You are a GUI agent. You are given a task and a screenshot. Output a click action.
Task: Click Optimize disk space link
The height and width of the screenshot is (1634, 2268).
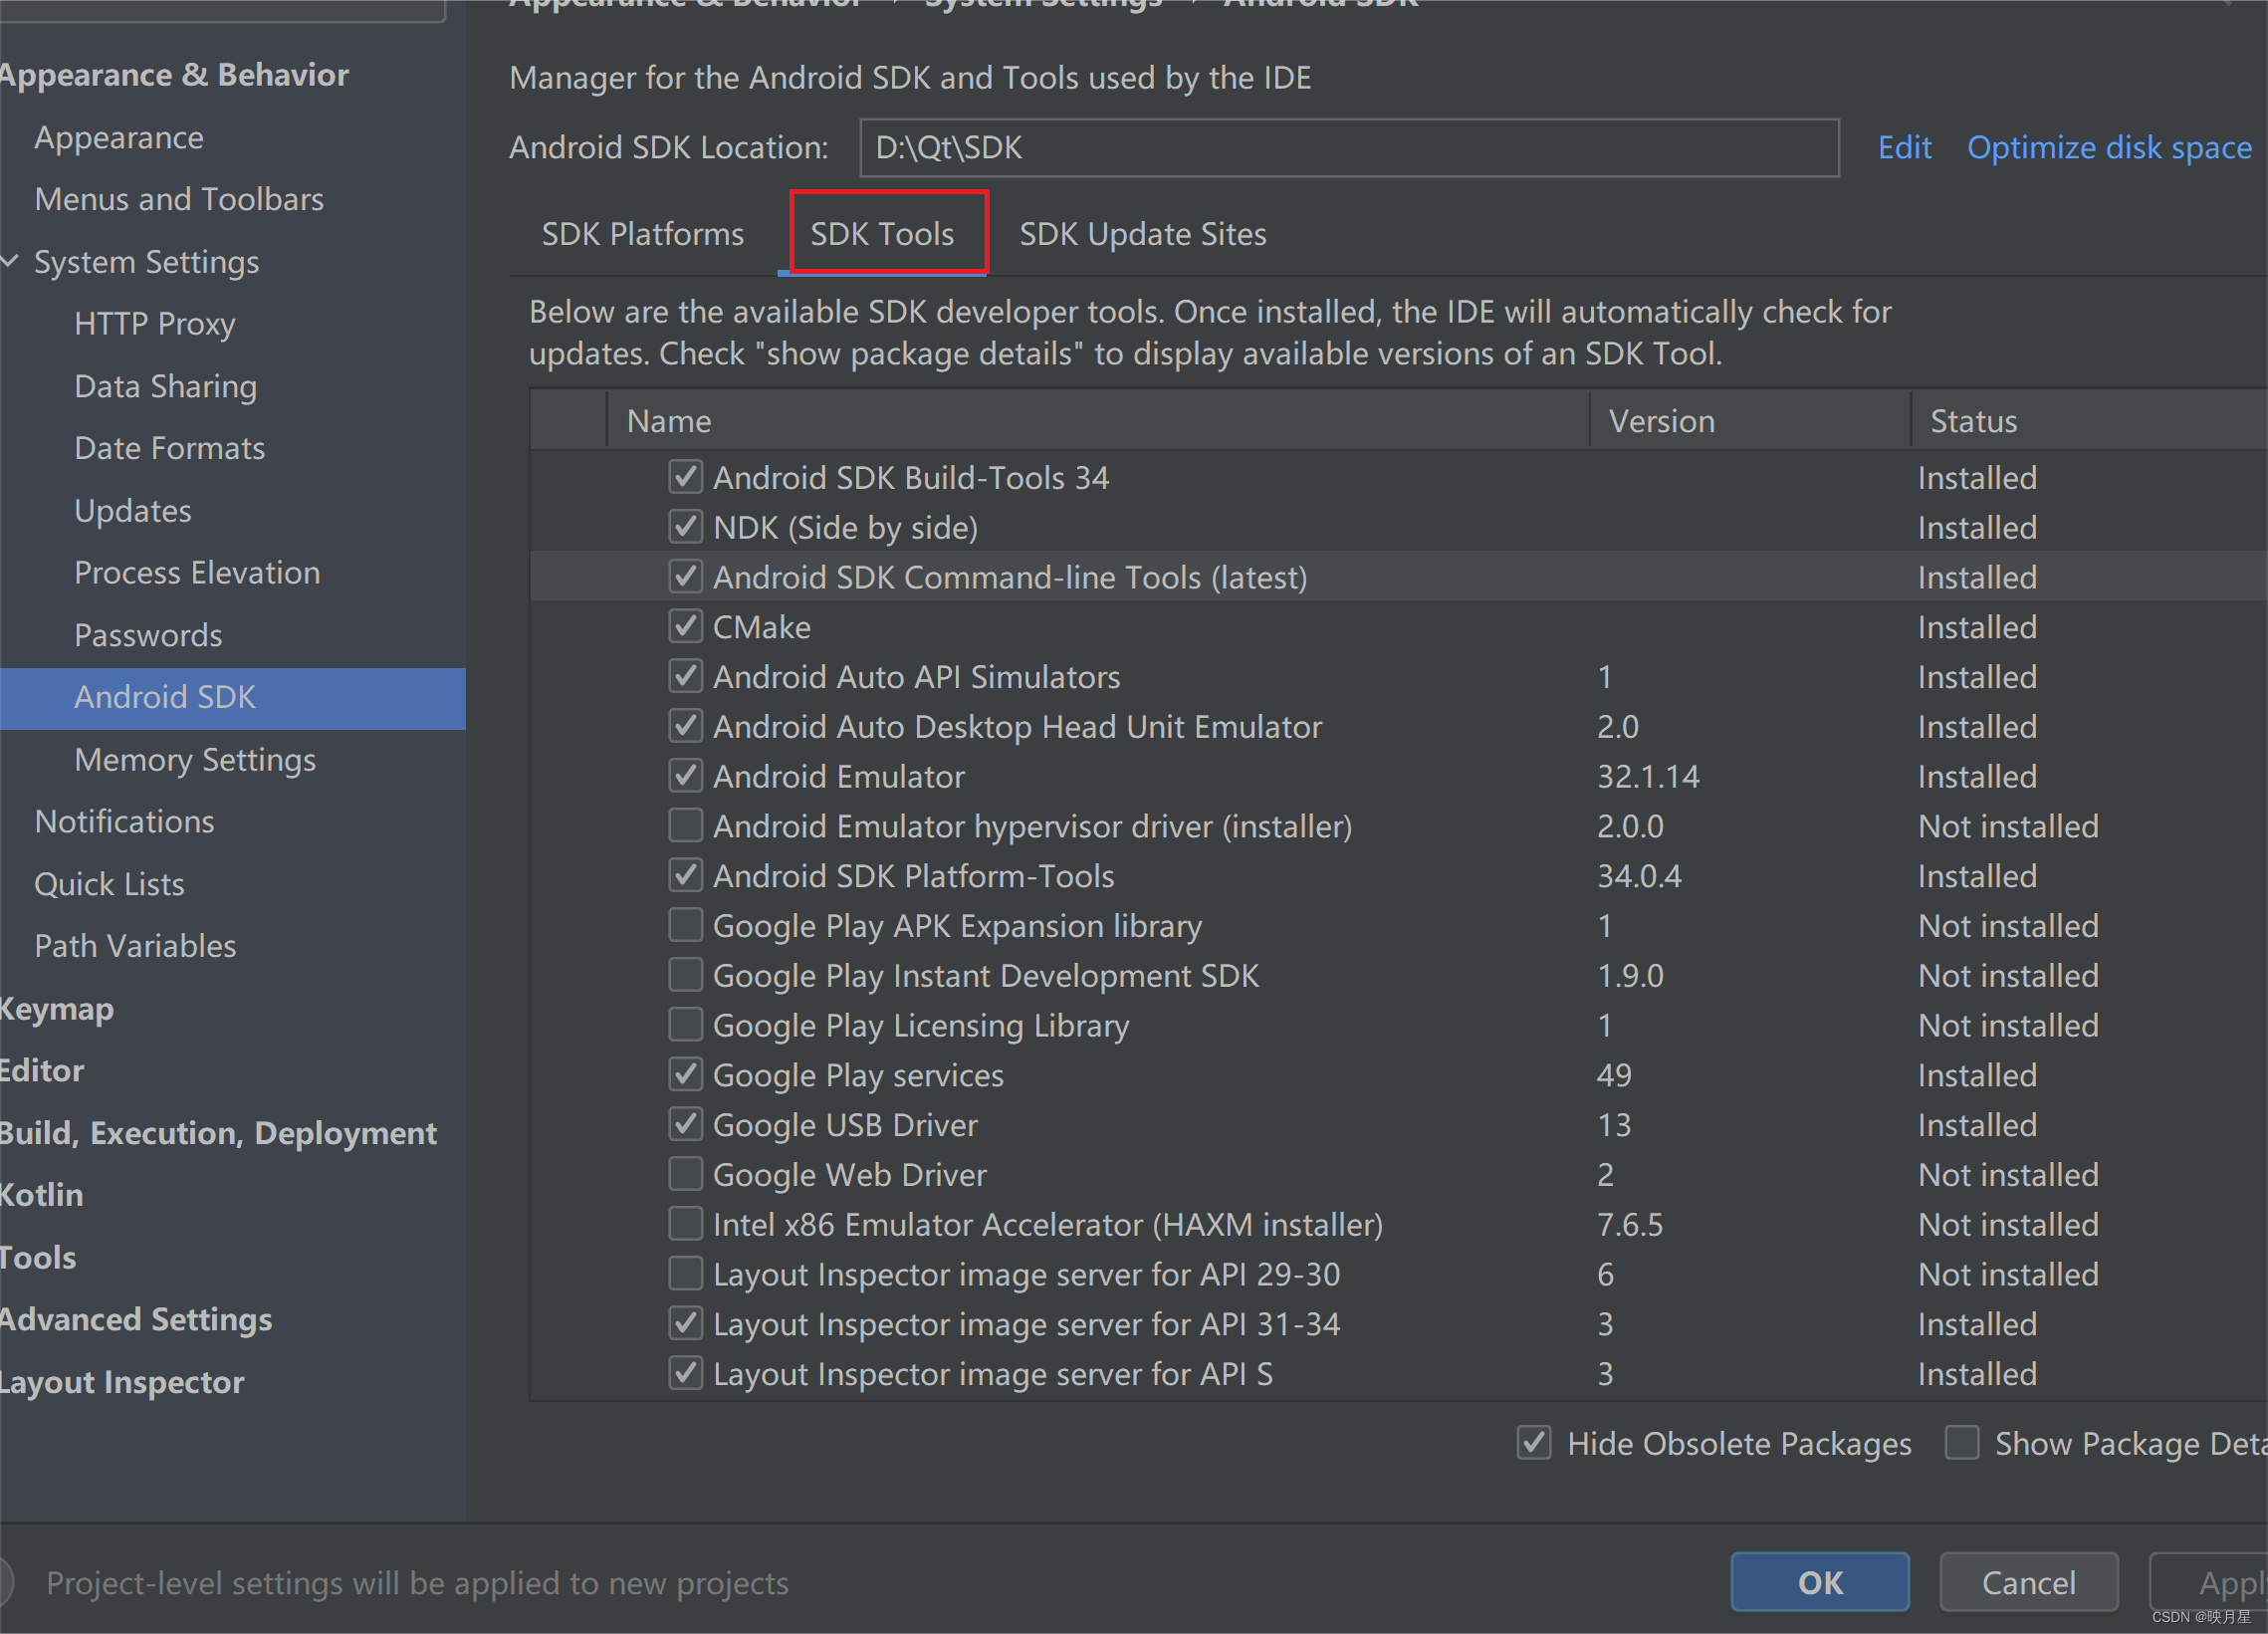(x=2109, y=148)
